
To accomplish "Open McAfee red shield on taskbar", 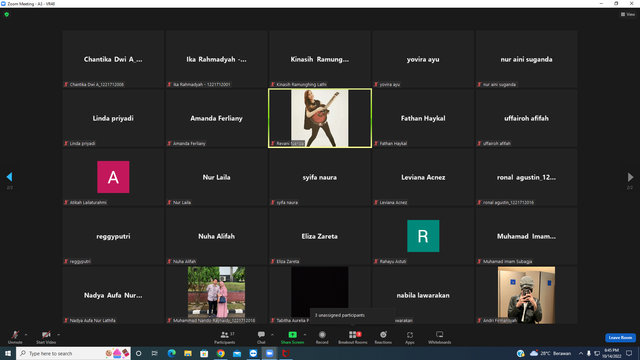I will click(286, 353).
